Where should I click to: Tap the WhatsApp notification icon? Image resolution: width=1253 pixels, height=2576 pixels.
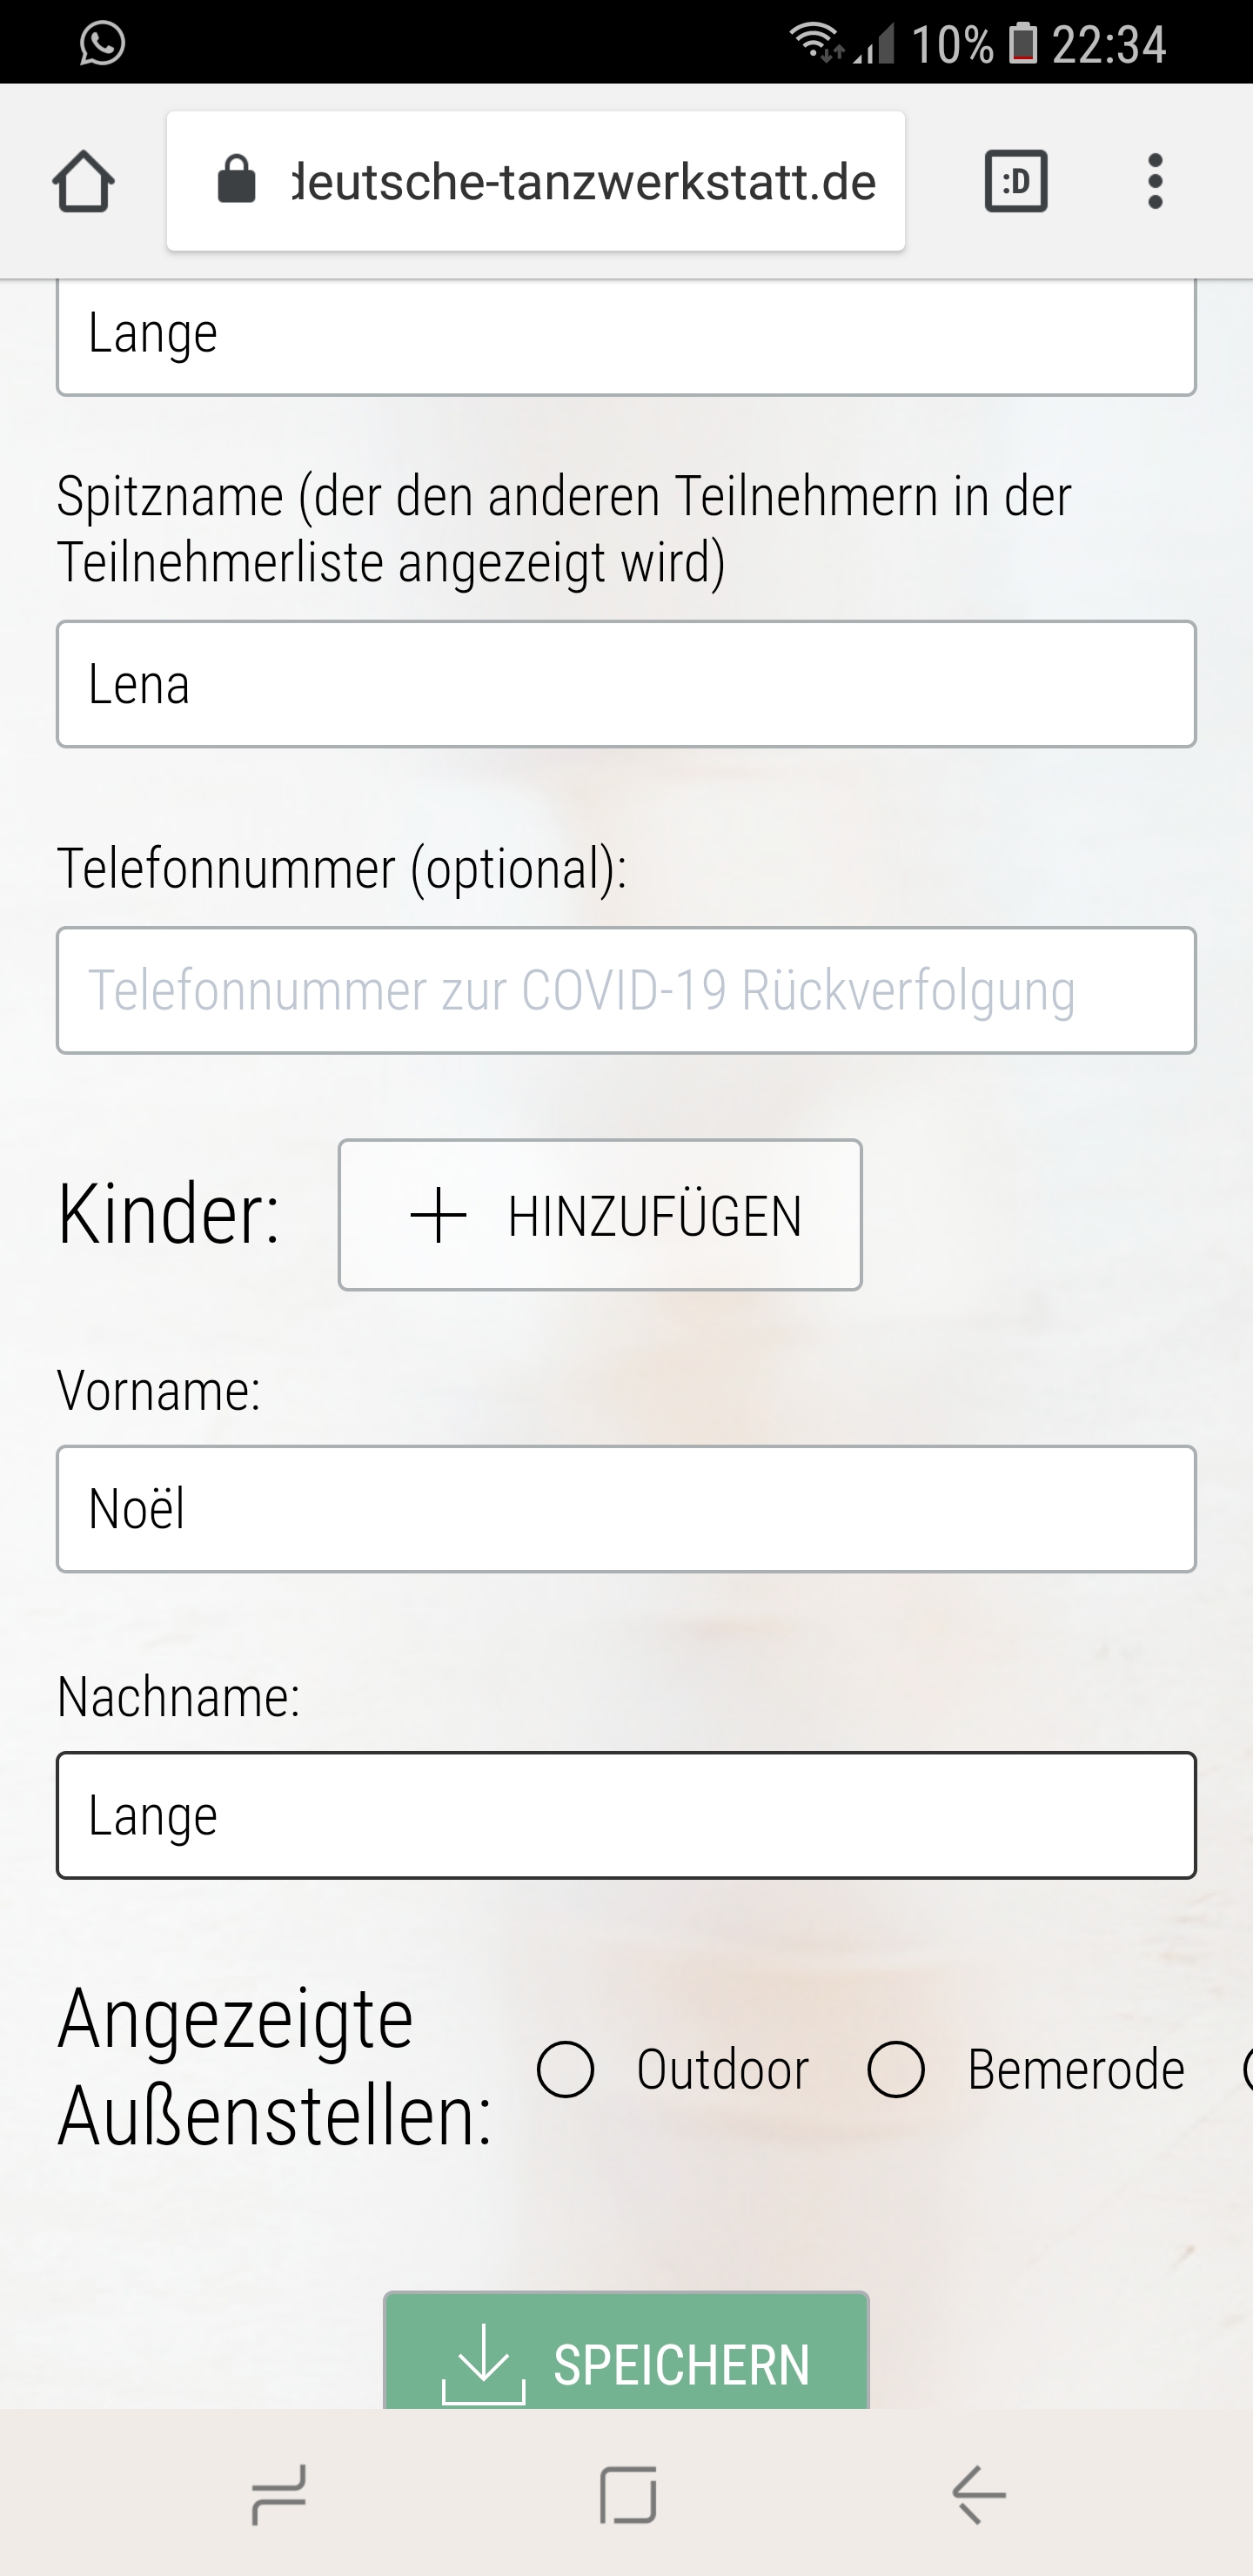[x=102, y=43]
